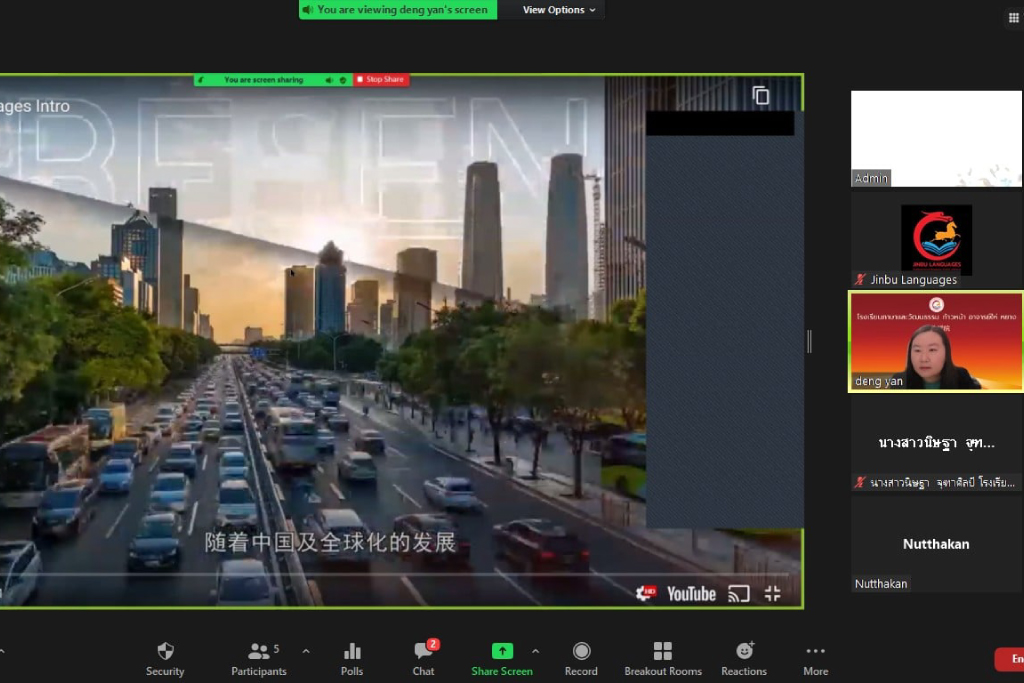
Task: Click the deng yan name label
Action: click(x=878, y=381)
